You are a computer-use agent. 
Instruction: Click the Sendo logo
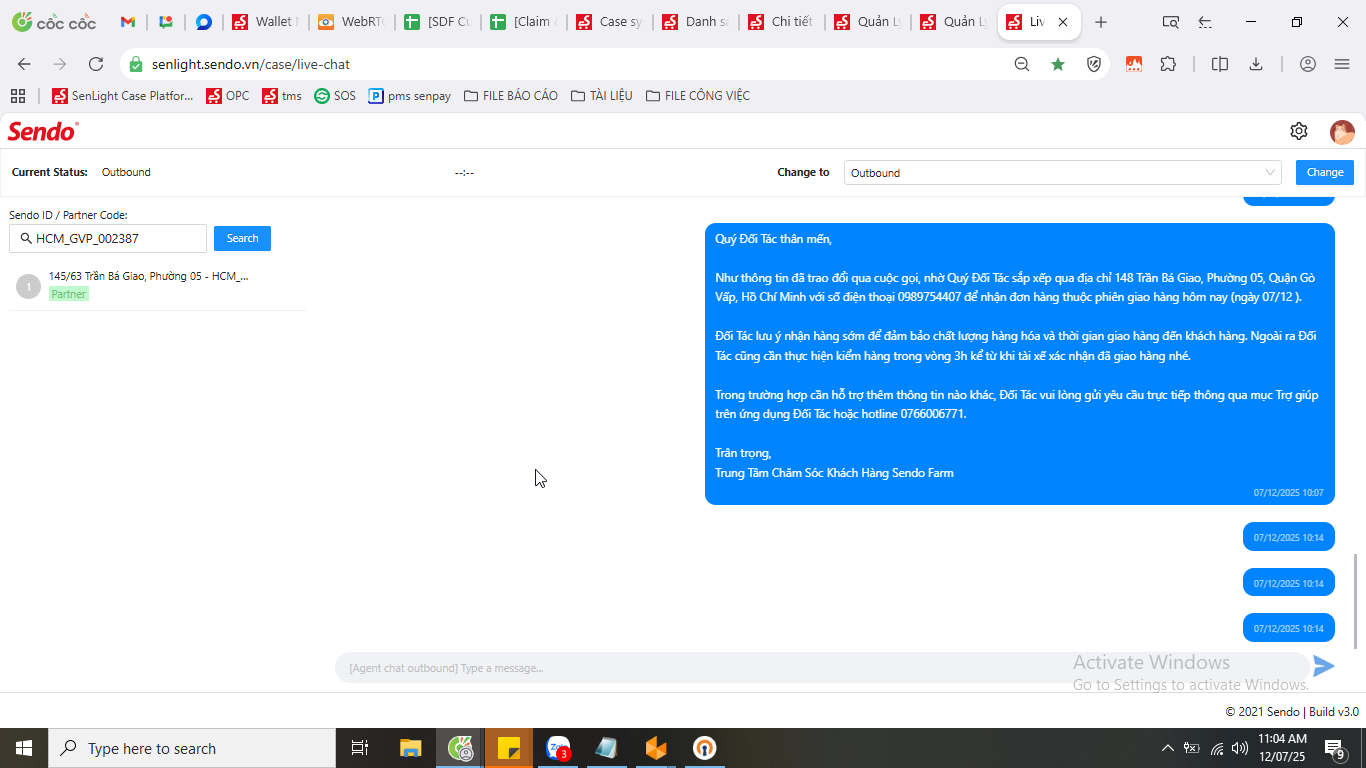pos(43,131)
